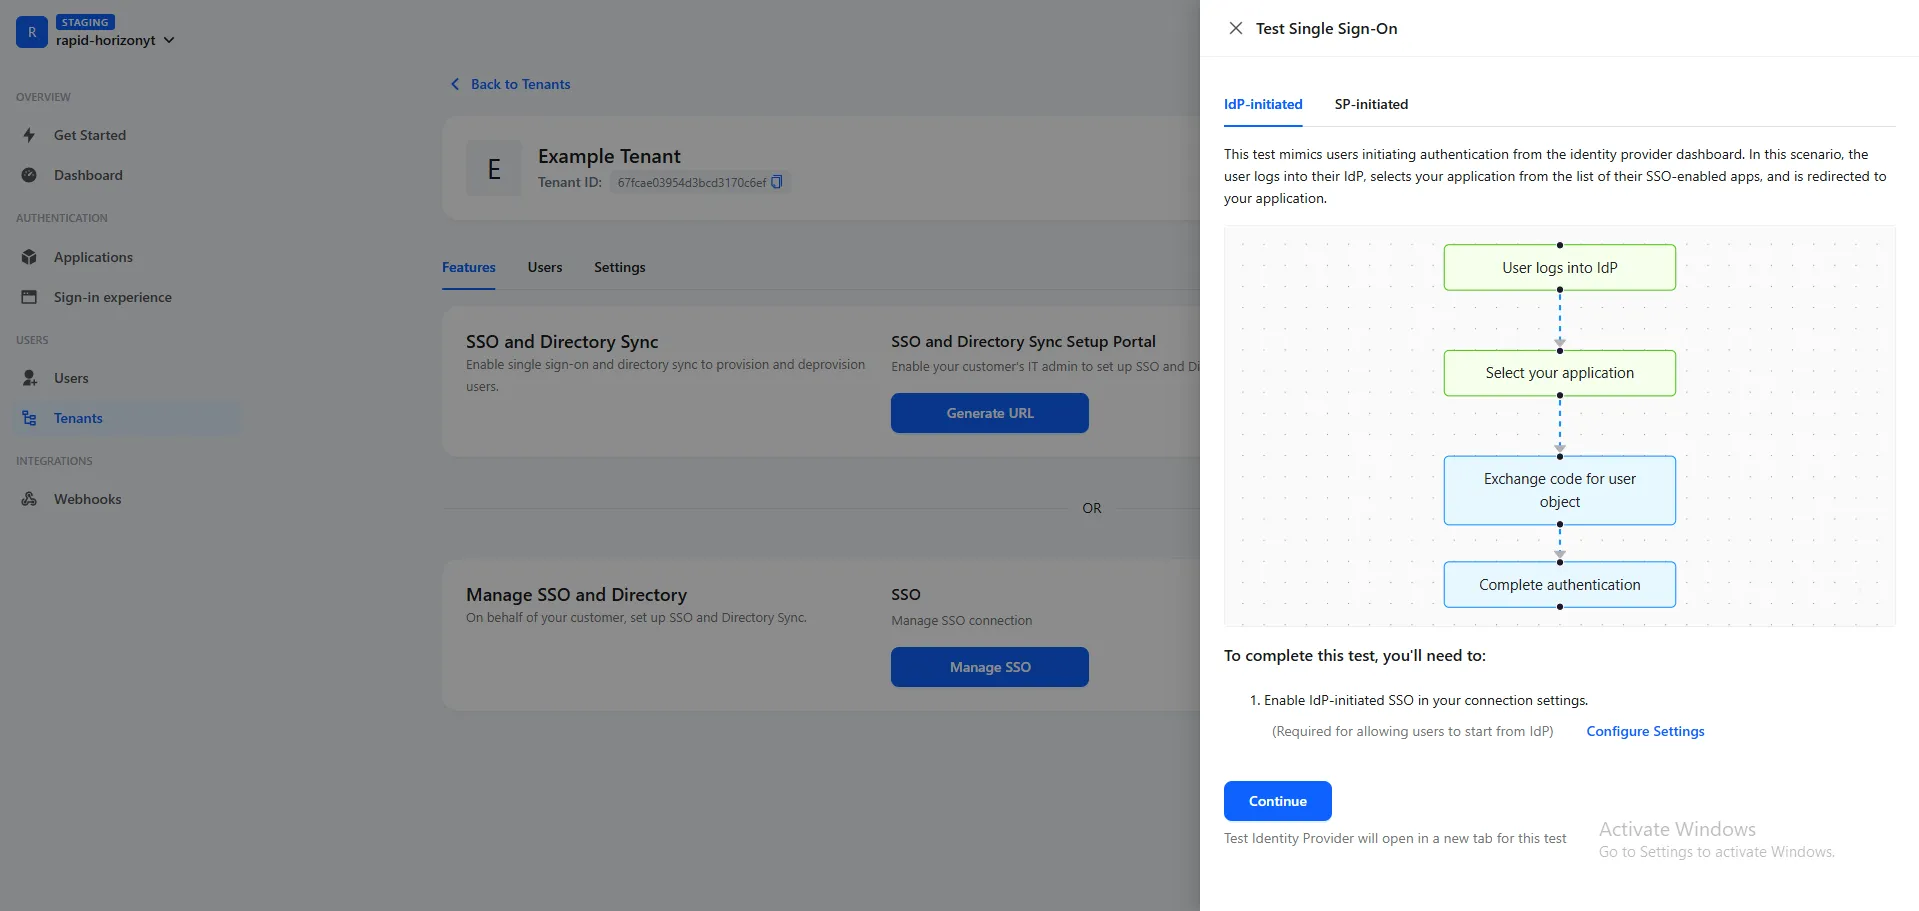Select the Sign-in experience icon
Image resolution: width=1919 pixels, height=911 pixels.
point(29,297)
